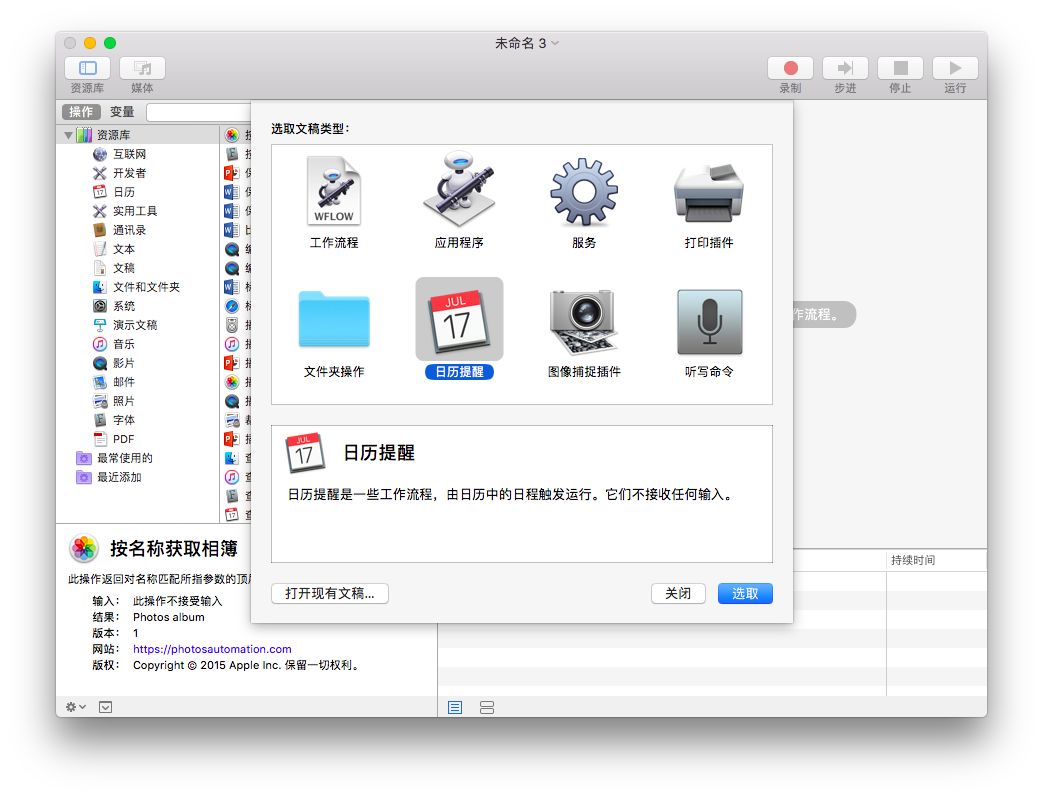This screenshot has height=797, width=1043.
Task: Select the Service (服务) gear icon
Action: [584, 192]
